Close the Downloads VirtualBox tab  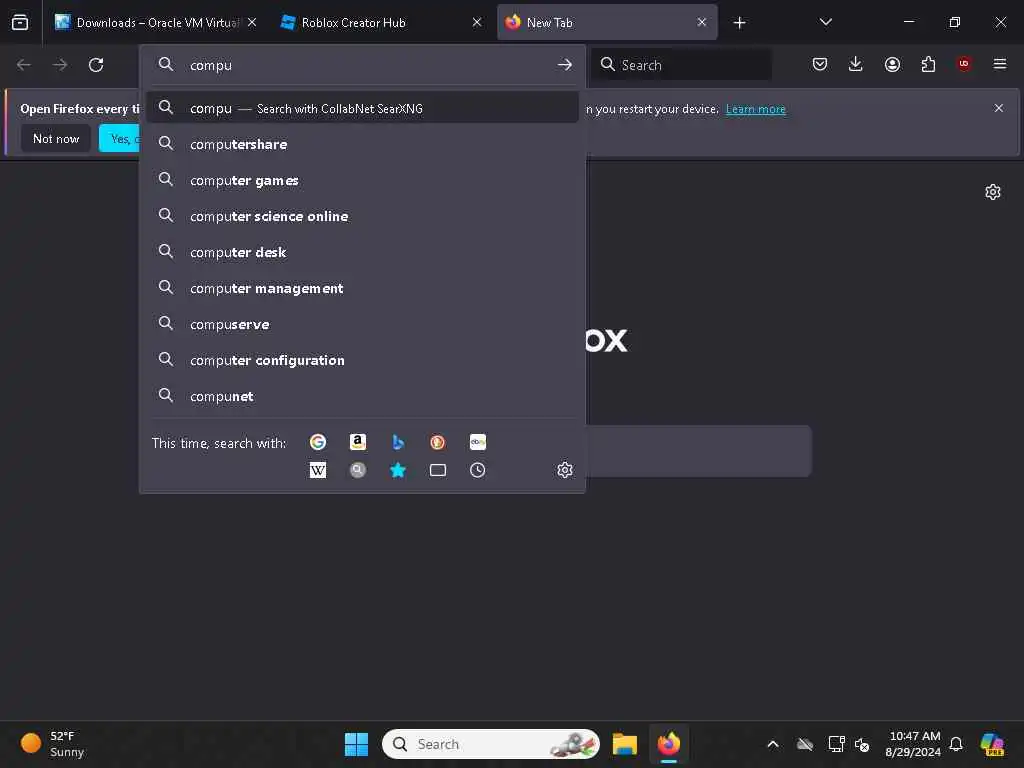[x=251, y=22]
